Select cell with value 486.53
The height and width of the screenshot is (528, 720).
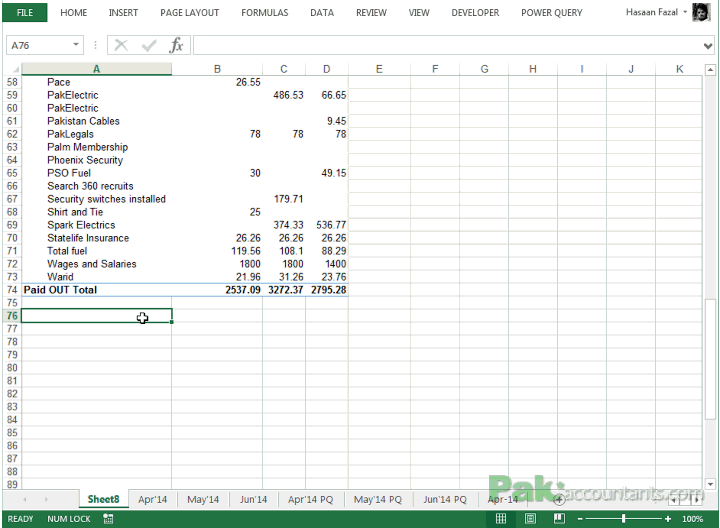pos(284,95)
